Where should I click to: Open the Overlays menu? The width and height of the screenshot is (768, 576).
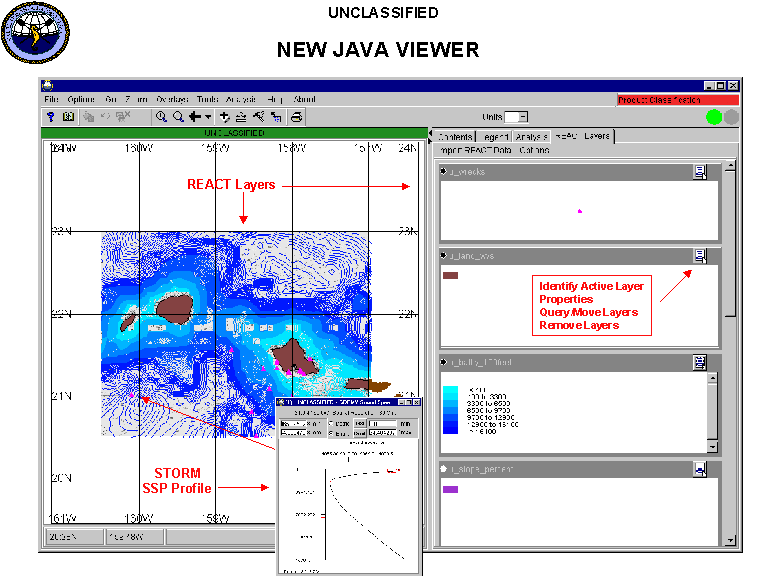pyautogui.click(x=171, y=99)
